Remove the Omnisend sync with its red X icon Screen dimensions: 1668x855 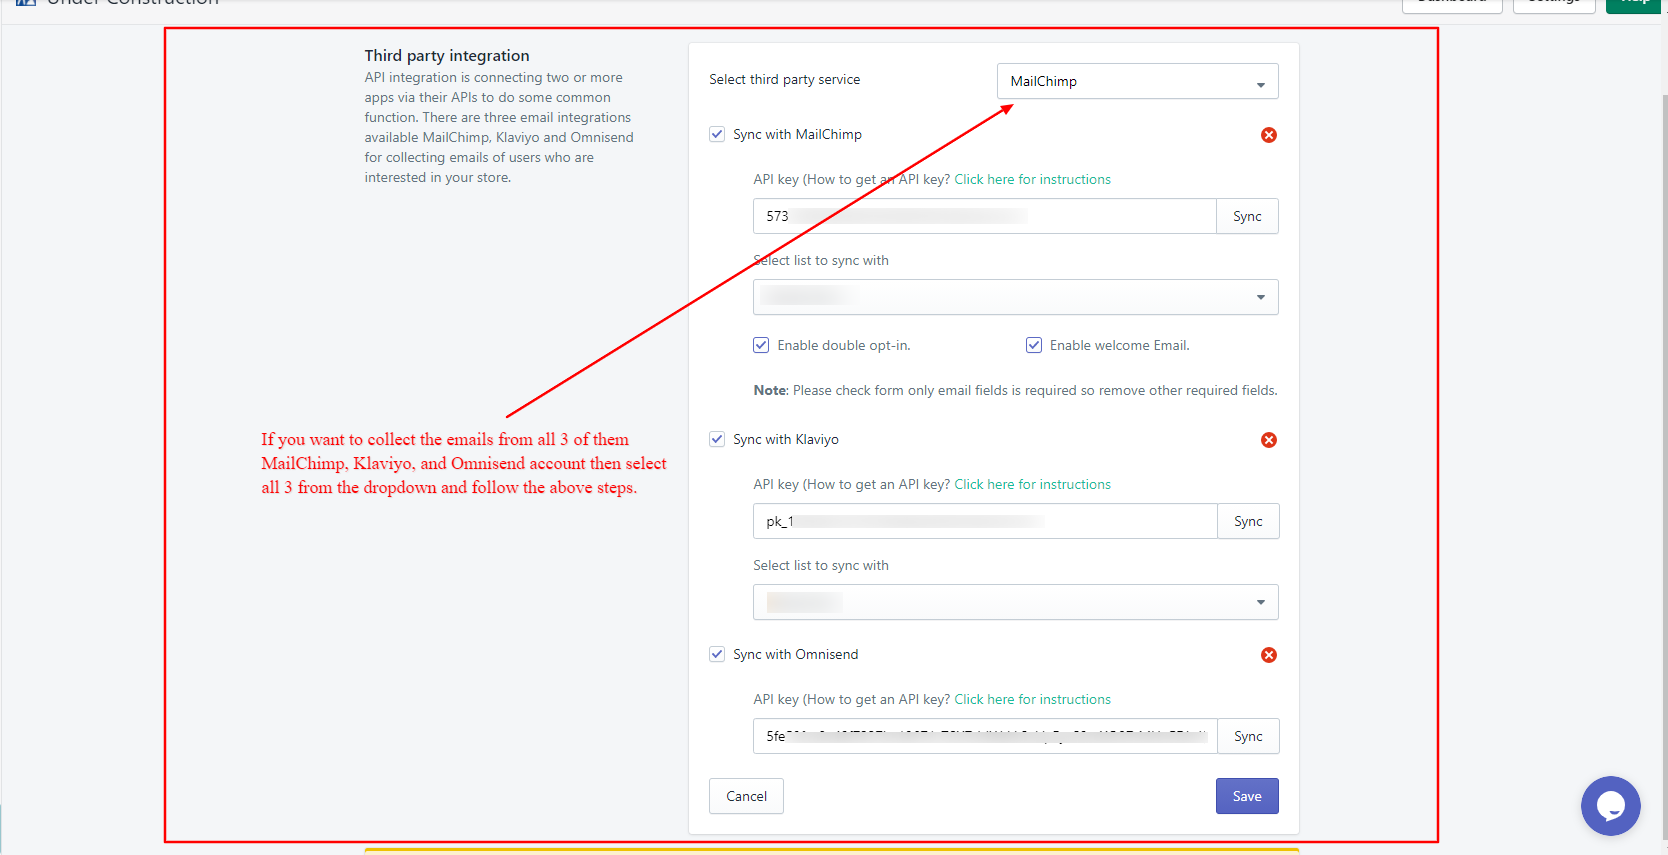1269,655
